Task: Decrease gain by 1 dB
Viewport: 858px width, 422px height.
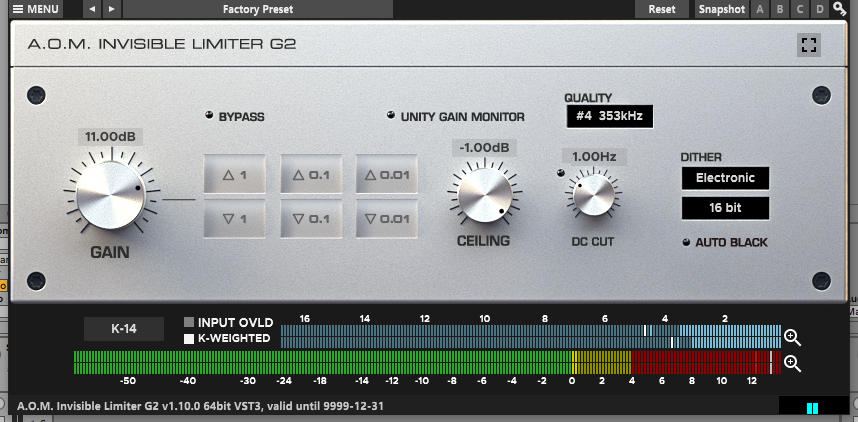Action: [x=234, y=218]
